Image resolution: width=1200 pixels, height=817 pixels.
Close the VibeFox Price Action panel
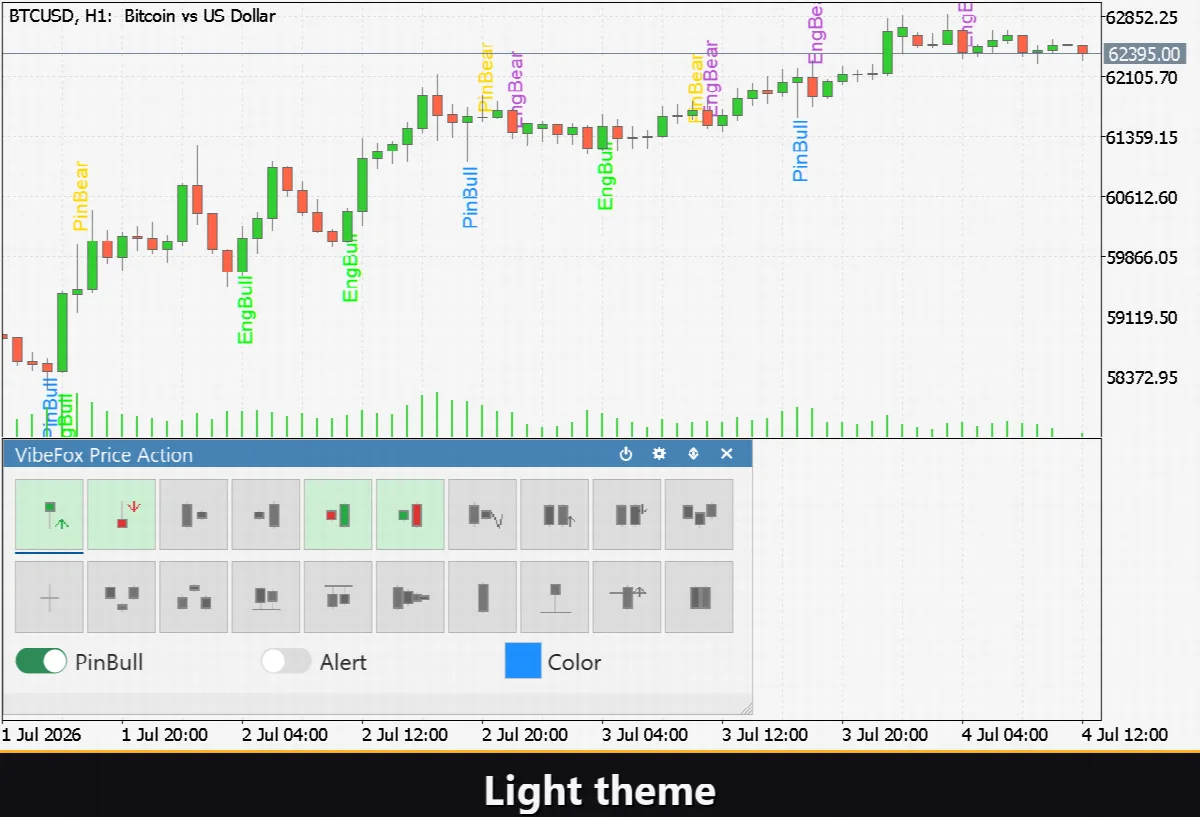pyautogui.click(x=727, y=454)
